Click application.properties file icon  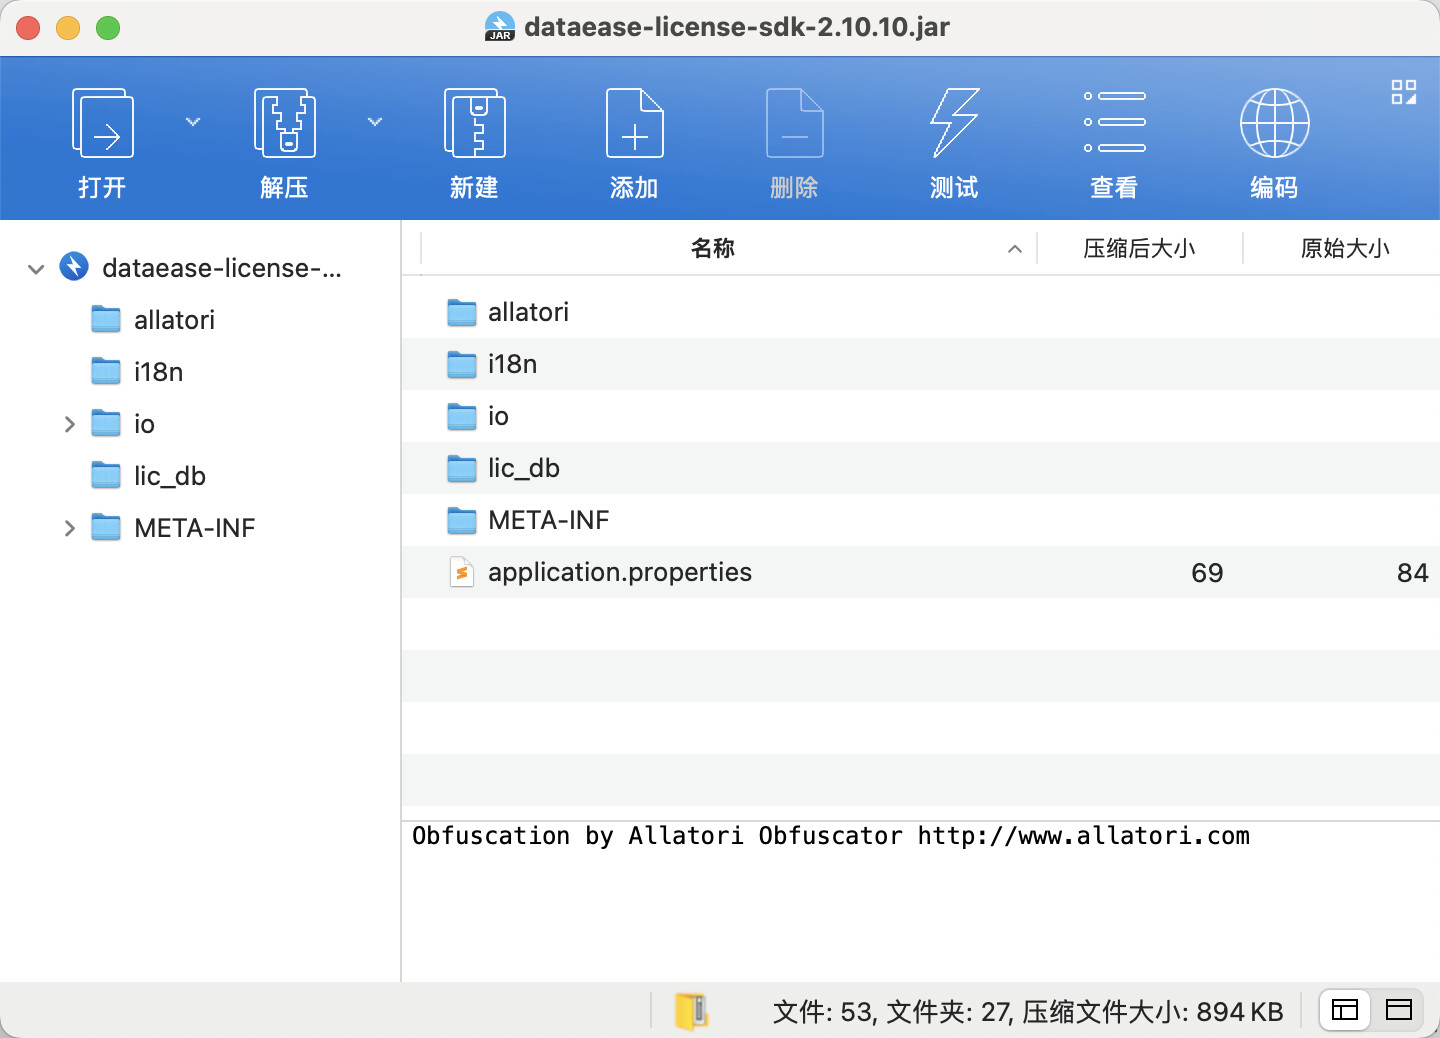click(x=462, y=572)
